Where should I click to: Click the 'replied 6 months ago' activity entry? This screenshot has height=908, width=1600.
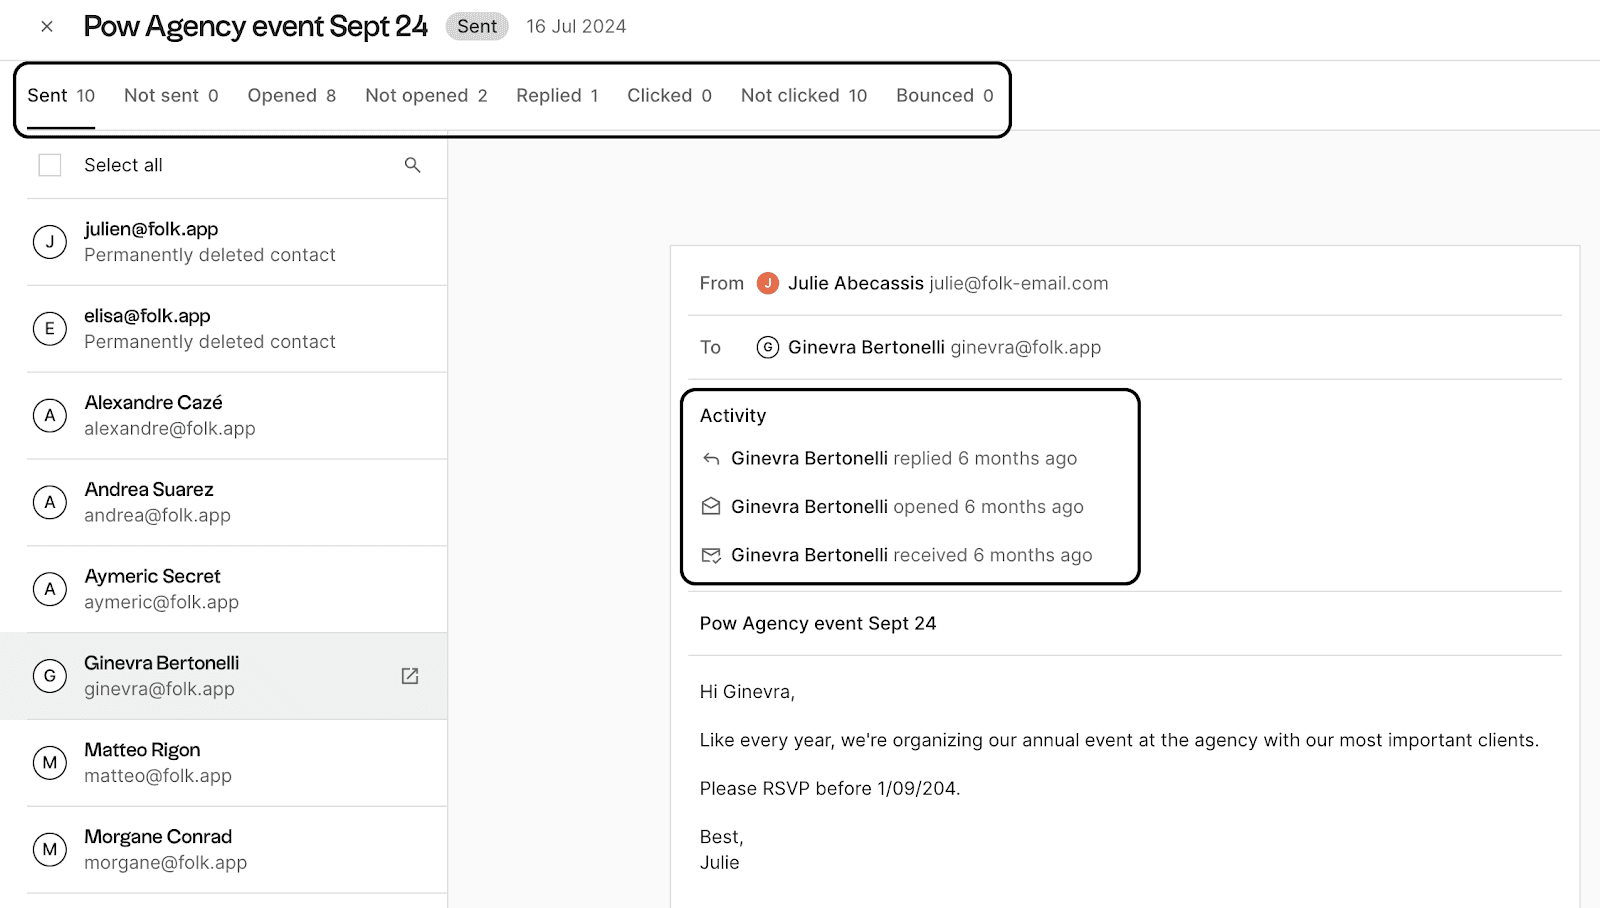tap(904, 459)
